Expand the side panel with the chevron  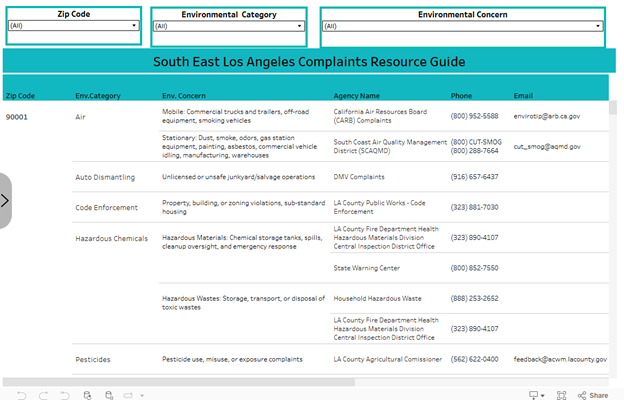[5, 201]
